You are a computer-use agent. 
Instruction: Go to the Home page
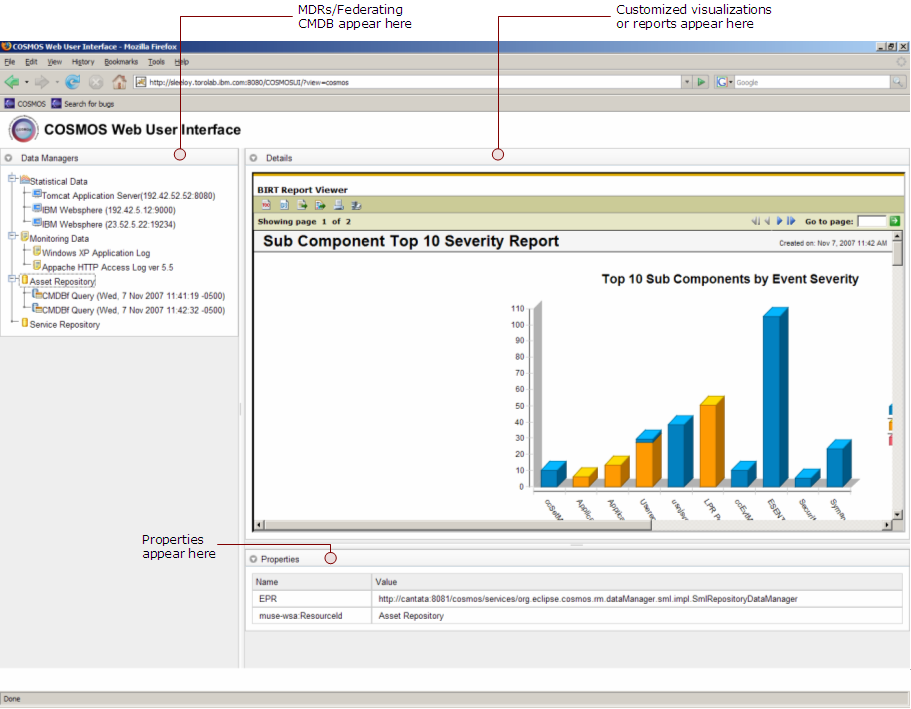pos(119,82)
